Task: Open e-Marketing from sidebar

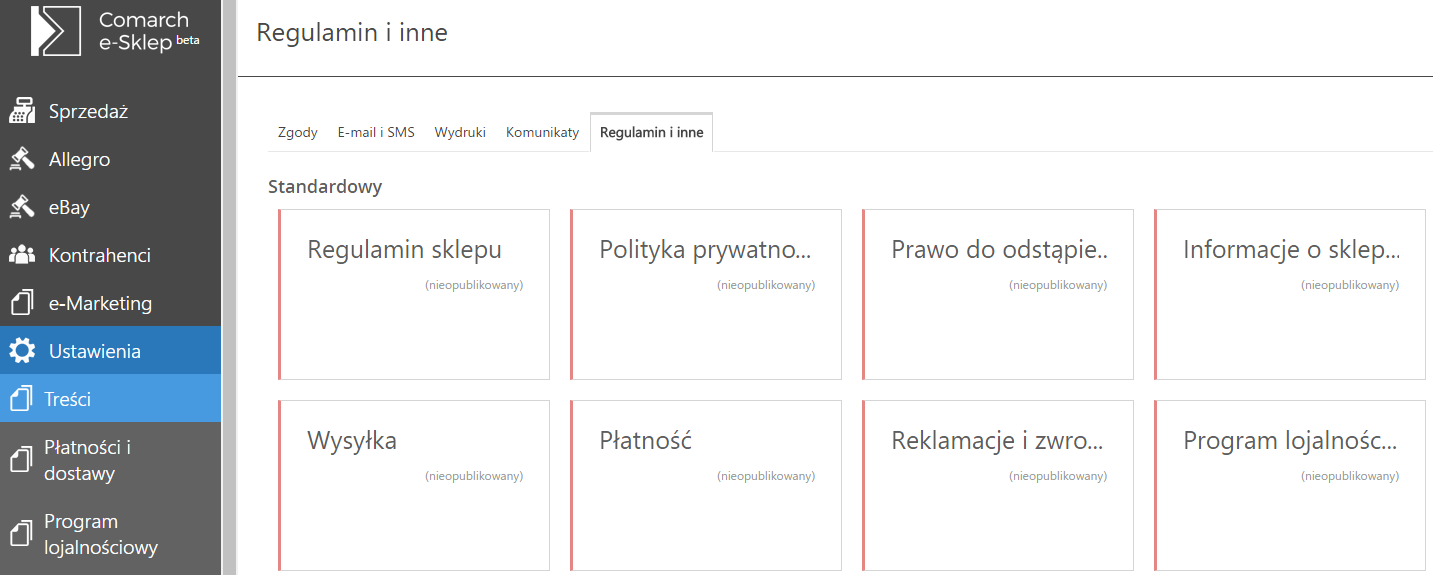Action: tap(110, 303)
